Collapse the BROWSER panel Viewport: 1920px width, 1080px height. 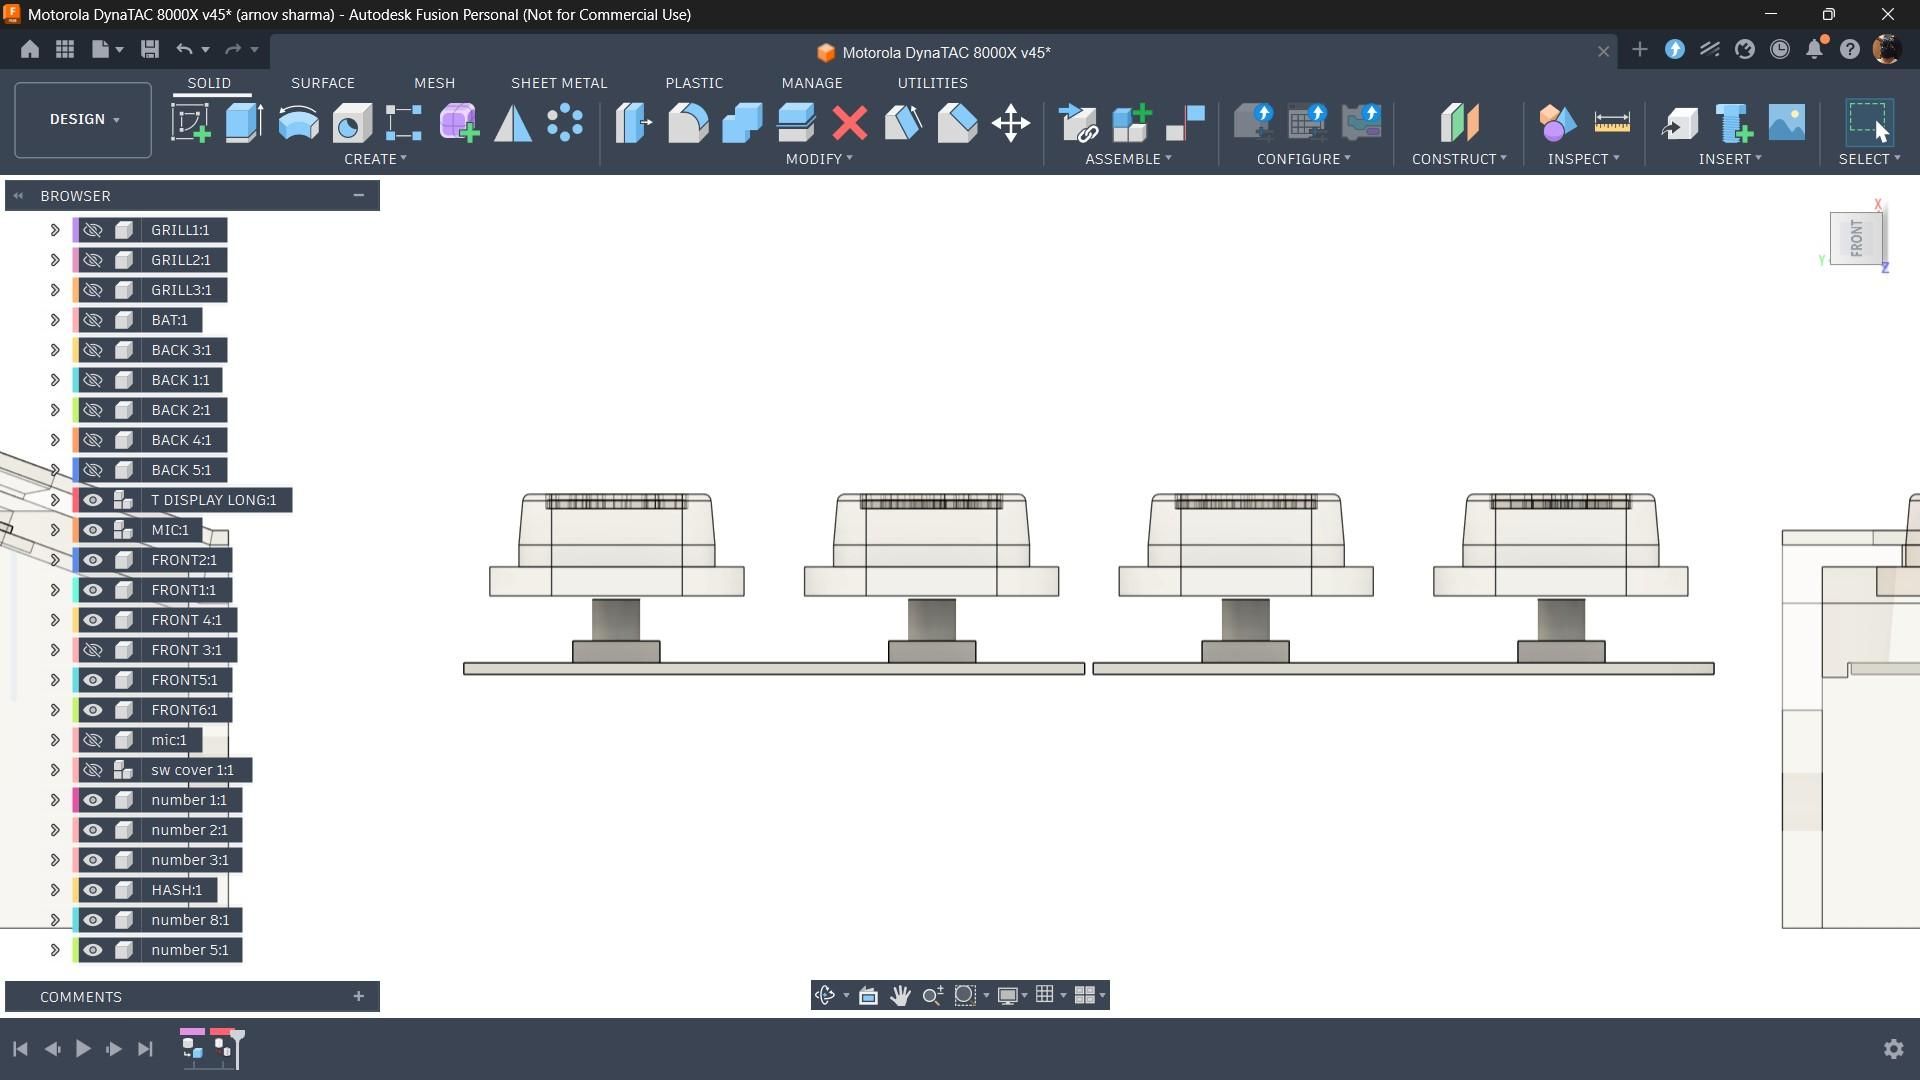(358, 196)
